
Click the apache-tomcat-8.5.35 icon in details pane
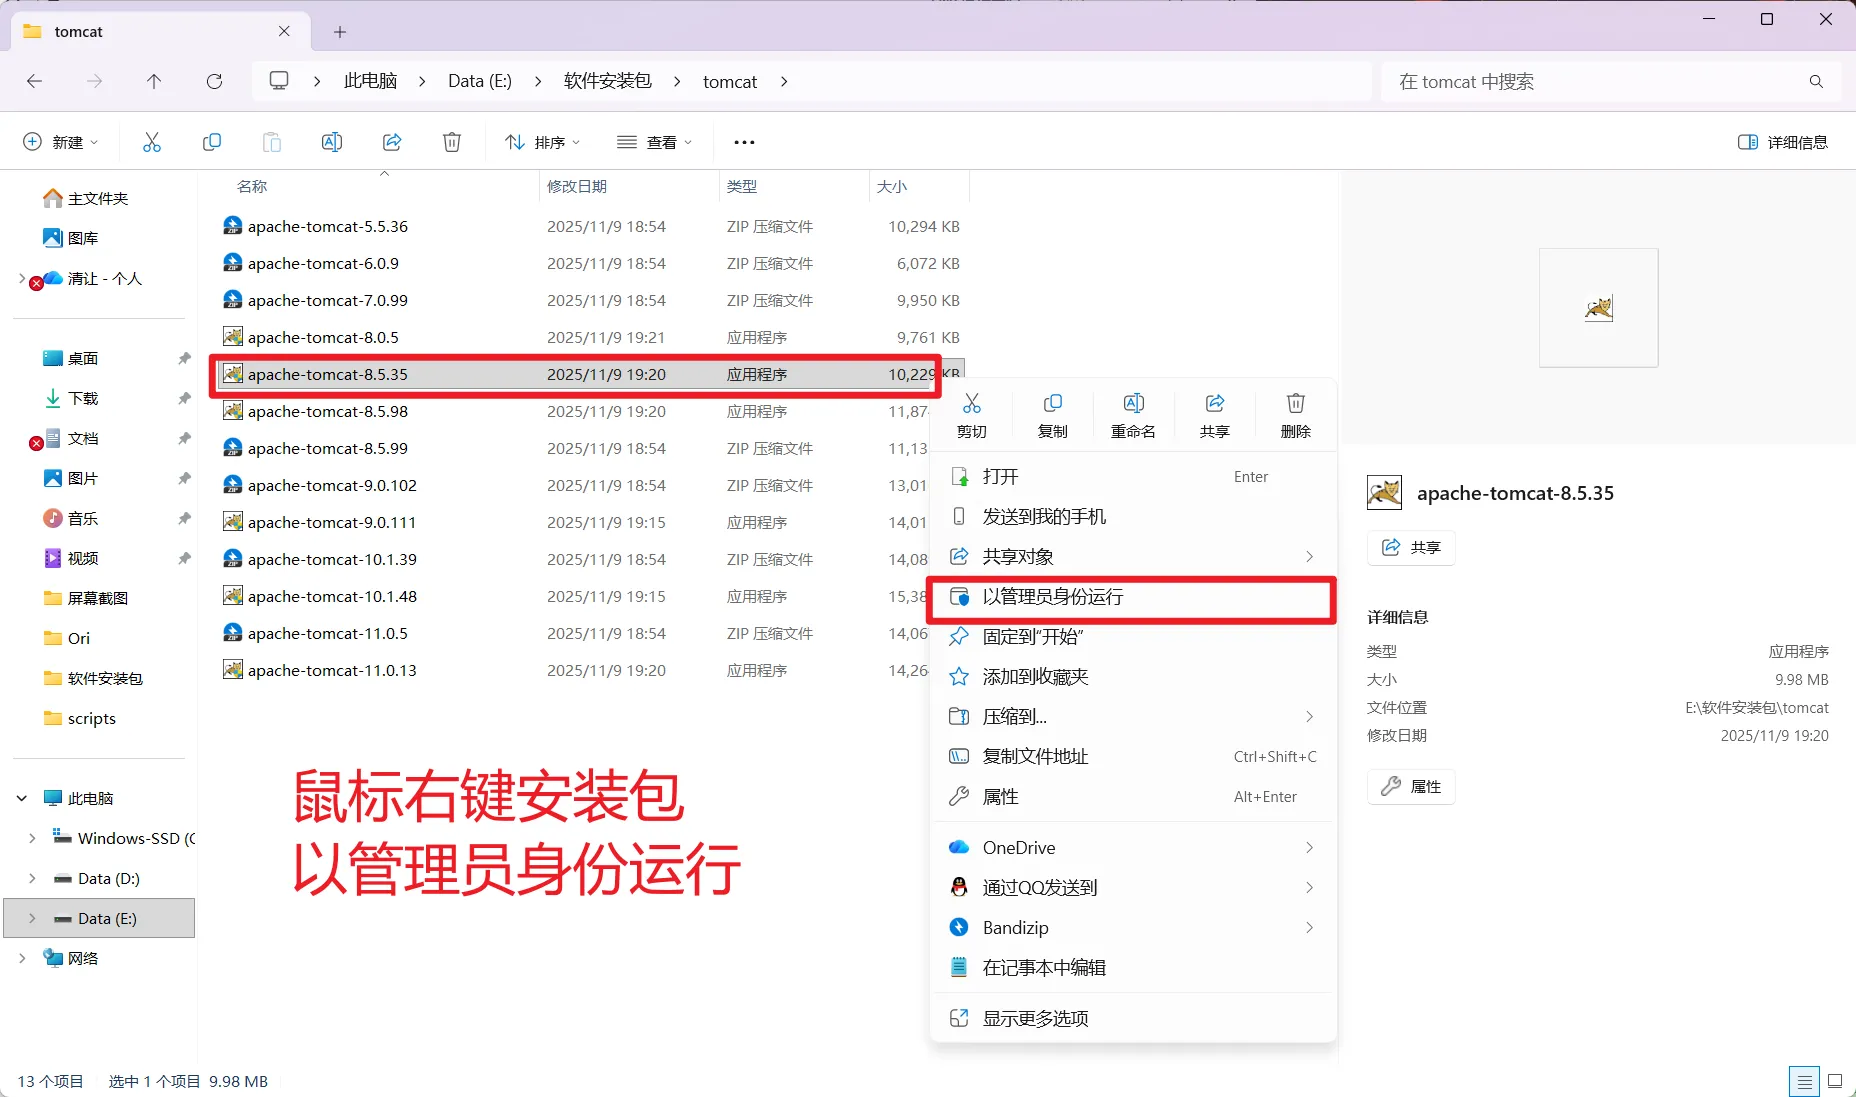(1385, 493)
